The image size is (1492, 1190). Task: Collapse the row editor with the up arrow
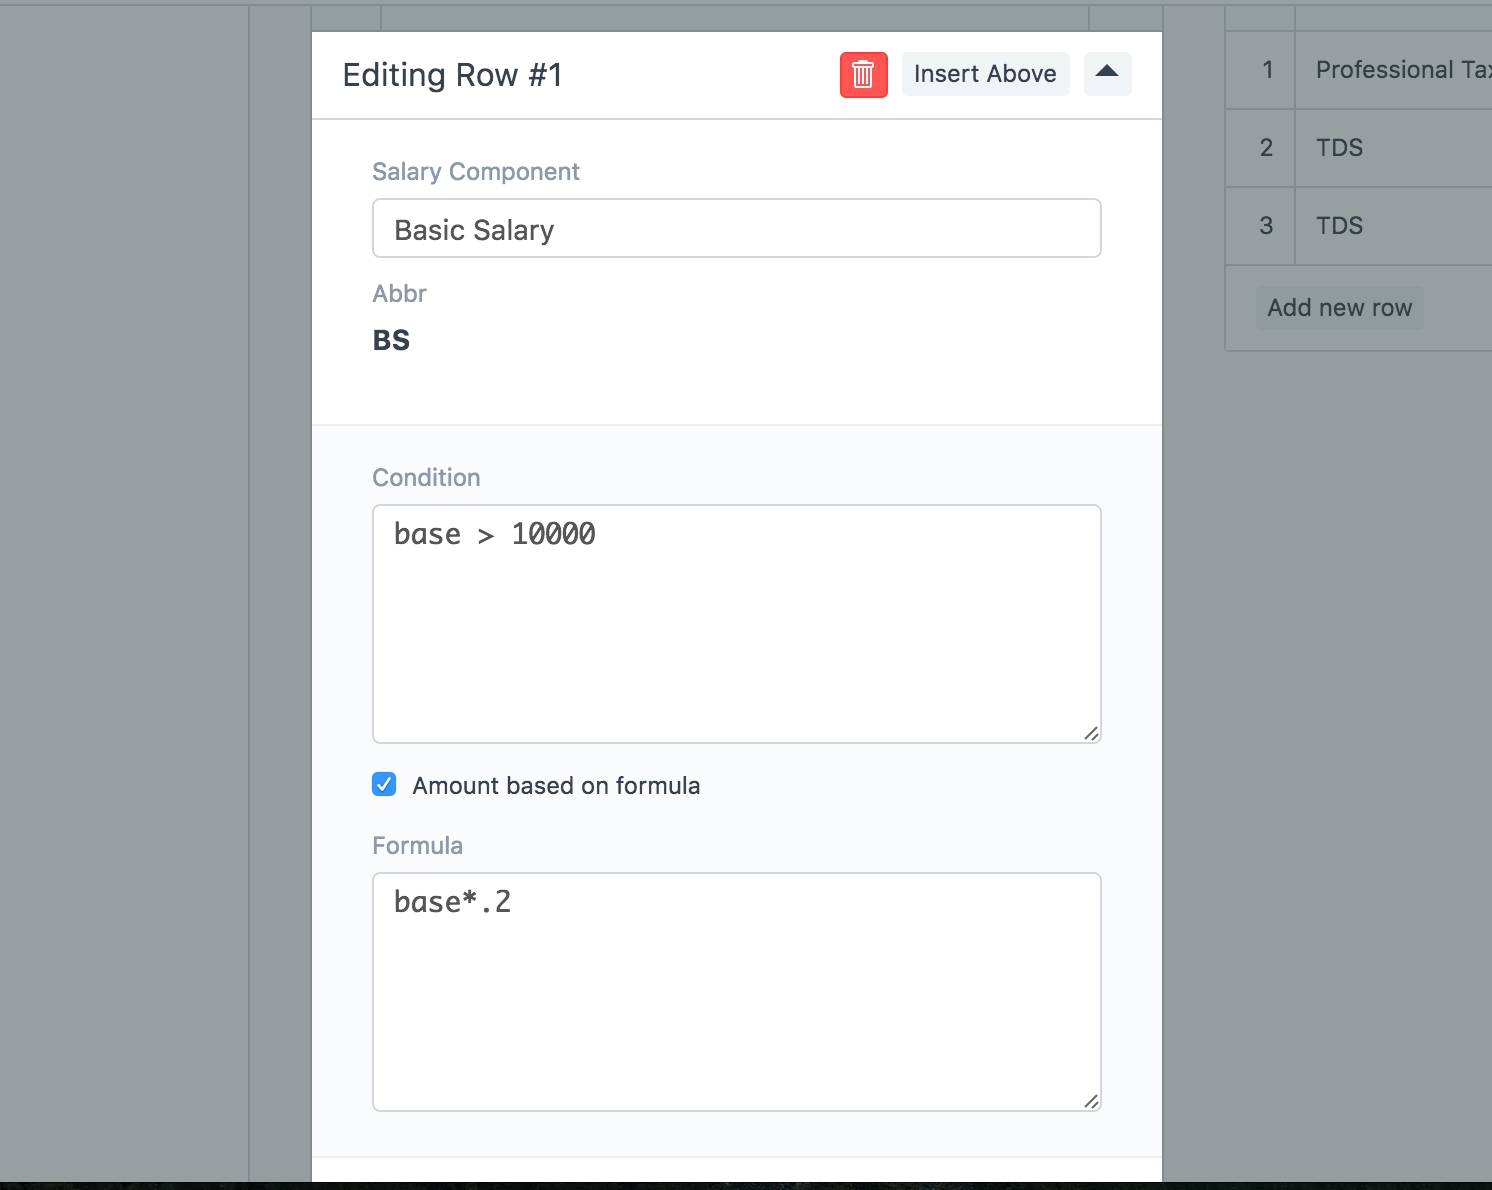coord(1106,74)
